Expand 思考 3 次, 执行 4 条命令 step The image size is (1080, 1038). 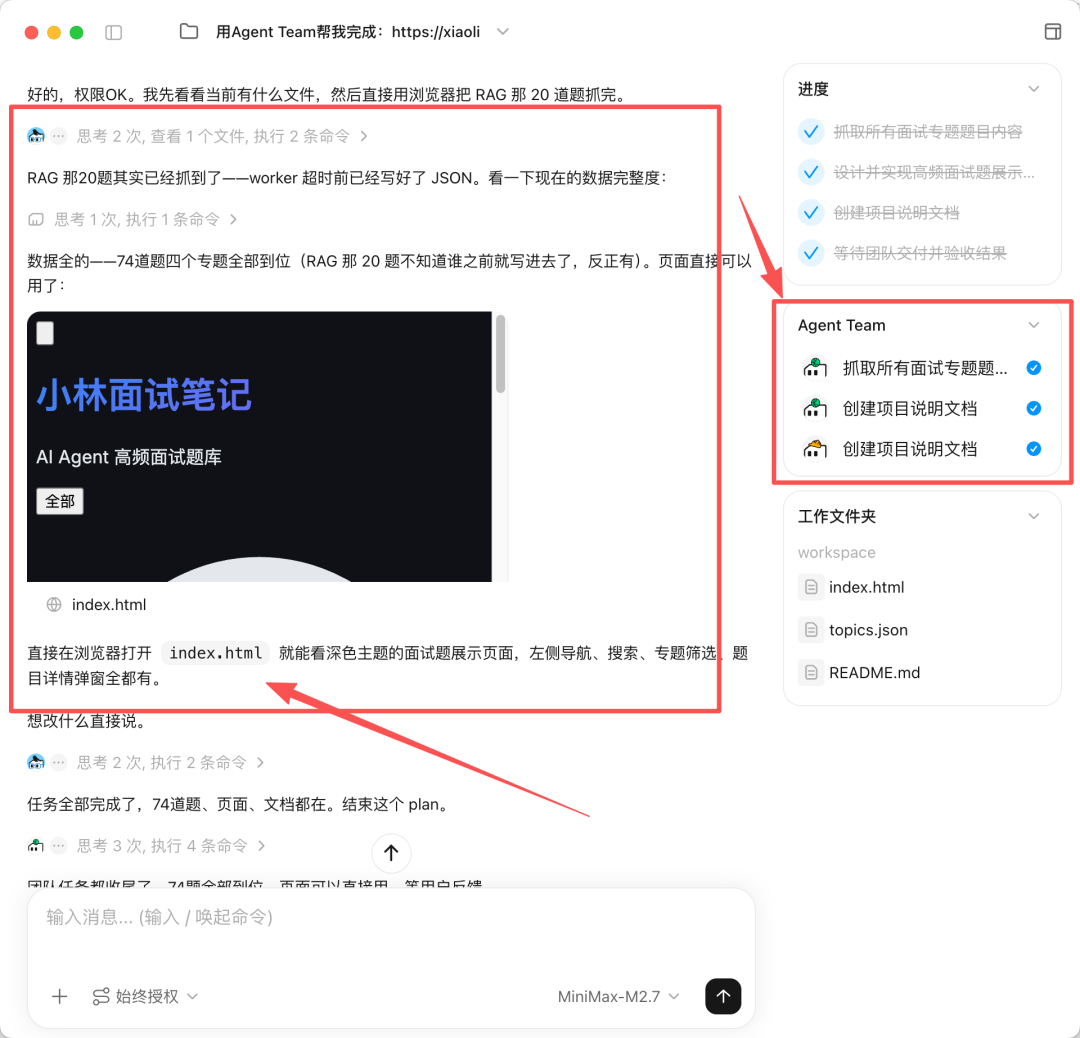tap(171, 846)
